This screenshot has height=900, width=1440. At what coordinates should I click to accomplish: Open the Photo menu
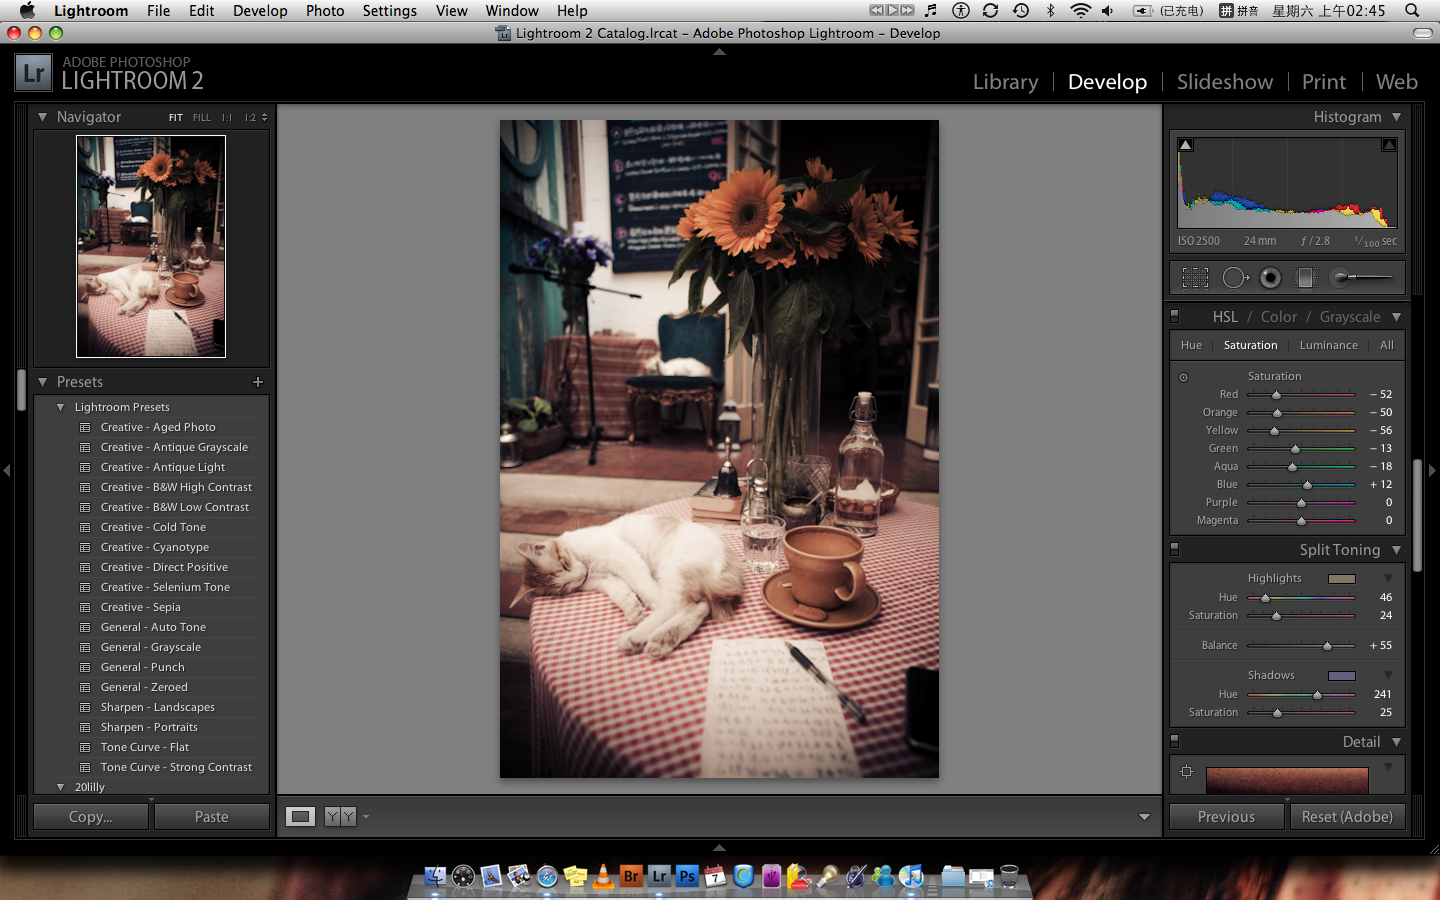(x=325, y=10)
